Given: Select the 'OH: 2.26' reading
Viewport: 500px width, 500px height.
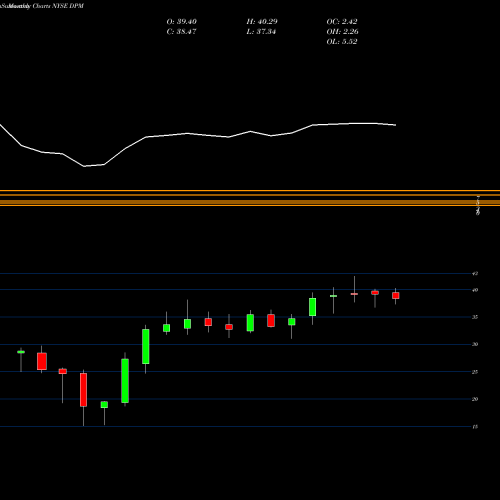Looking at the screenshot, I should (343, 32).
